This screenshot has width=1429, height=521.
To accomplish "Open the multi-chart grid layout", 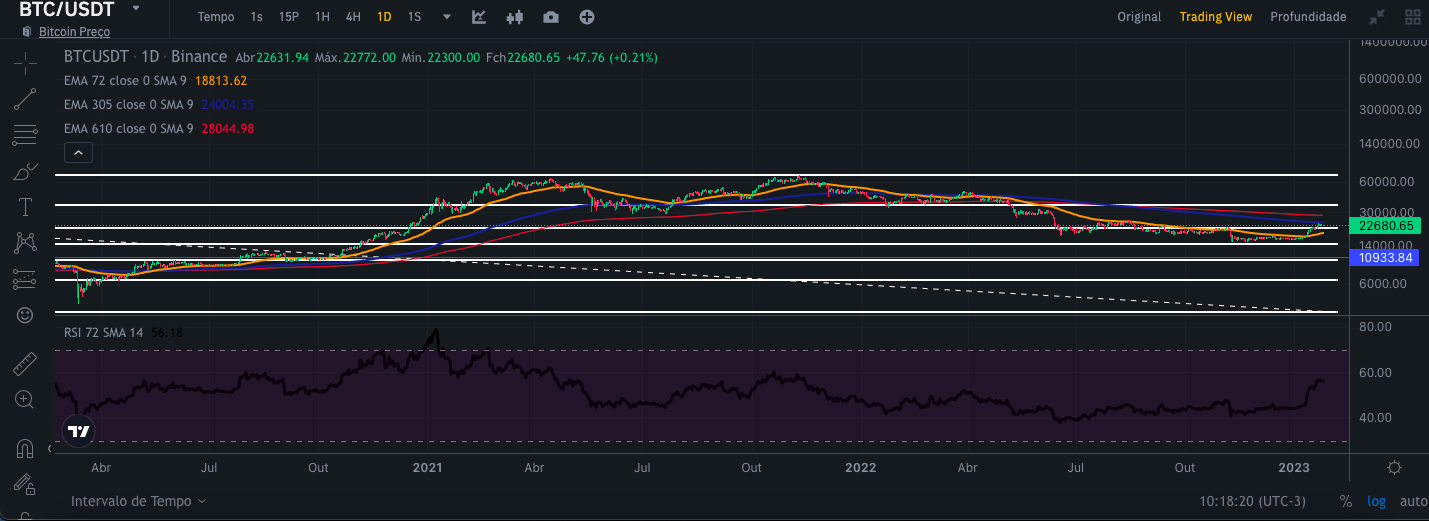I will pos(1413,17).
